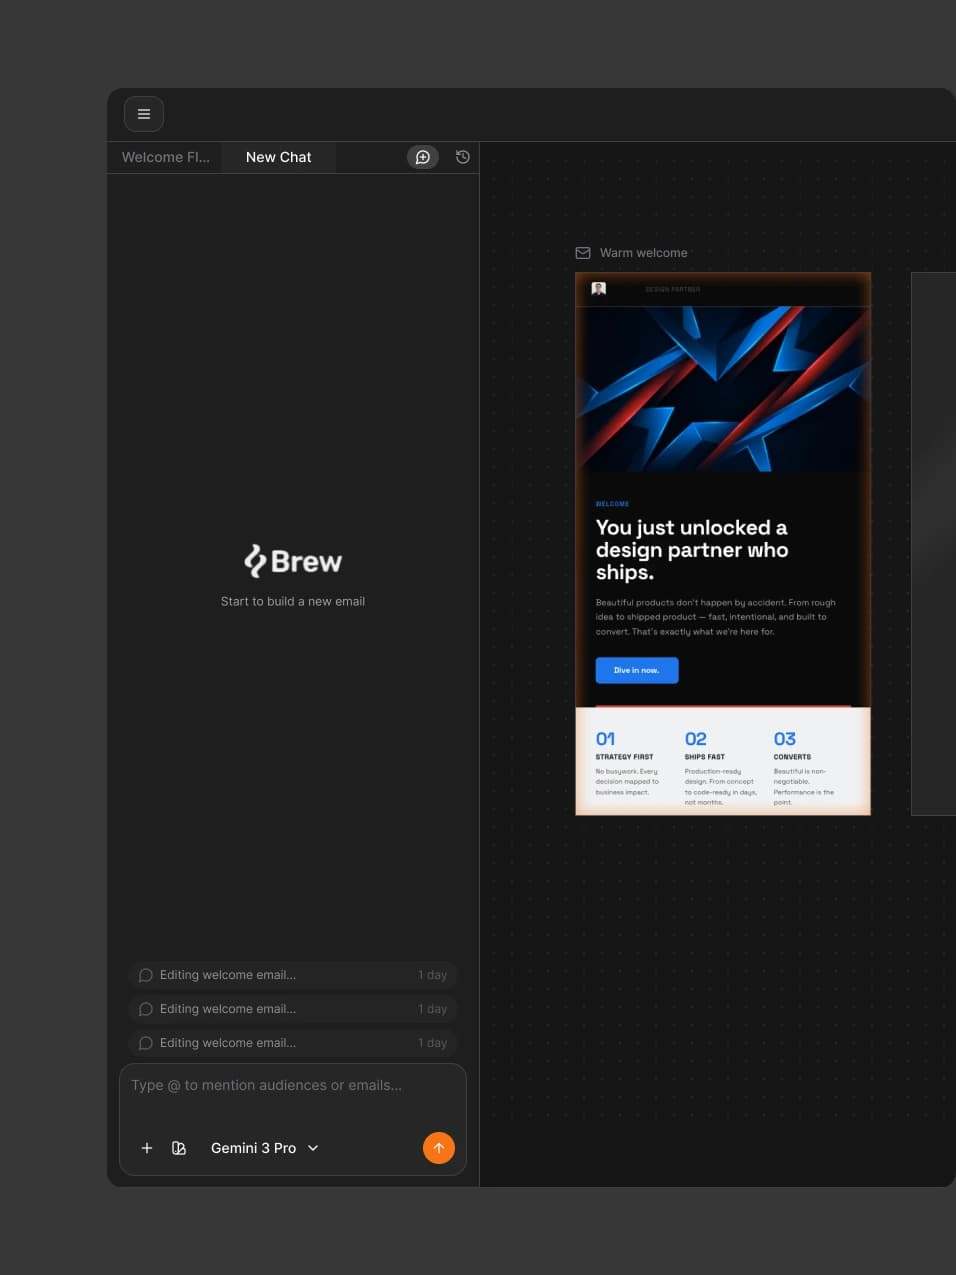The height and width of the screenshot is (1275, 956).
Task: Click the Warm welcome email label
Action: click(644, 253)
